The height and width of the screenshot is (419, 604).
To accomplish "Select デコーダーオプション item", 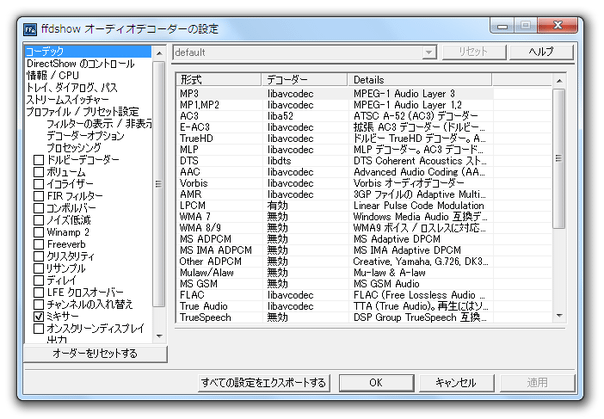I will pos(85,136).
